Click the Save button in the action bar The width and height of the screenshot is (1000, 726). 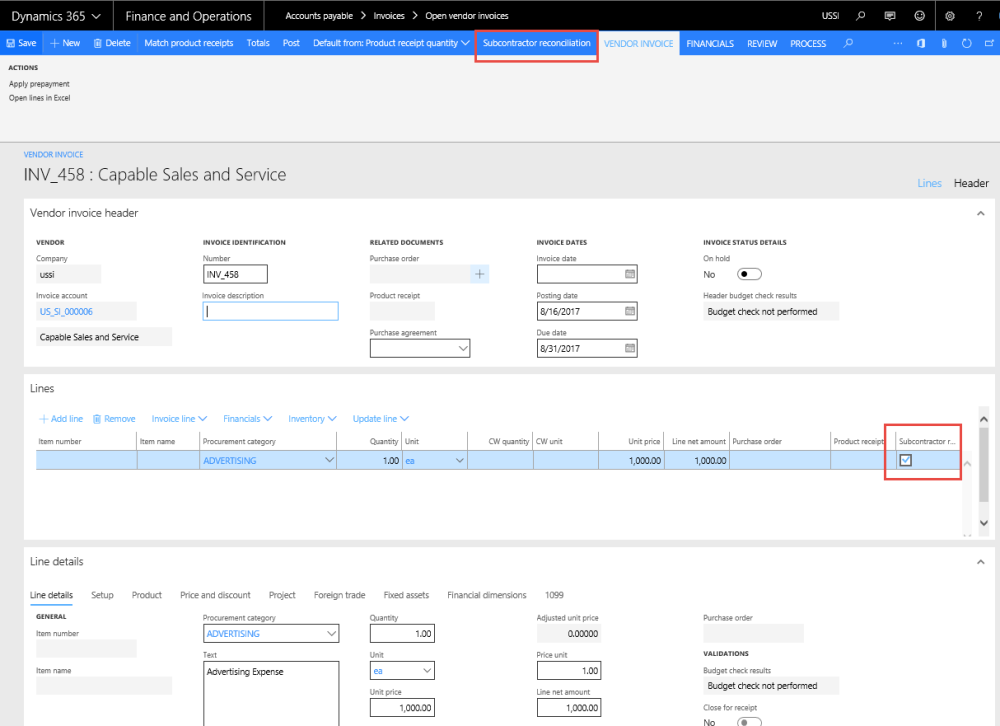[x=21, y=43]
